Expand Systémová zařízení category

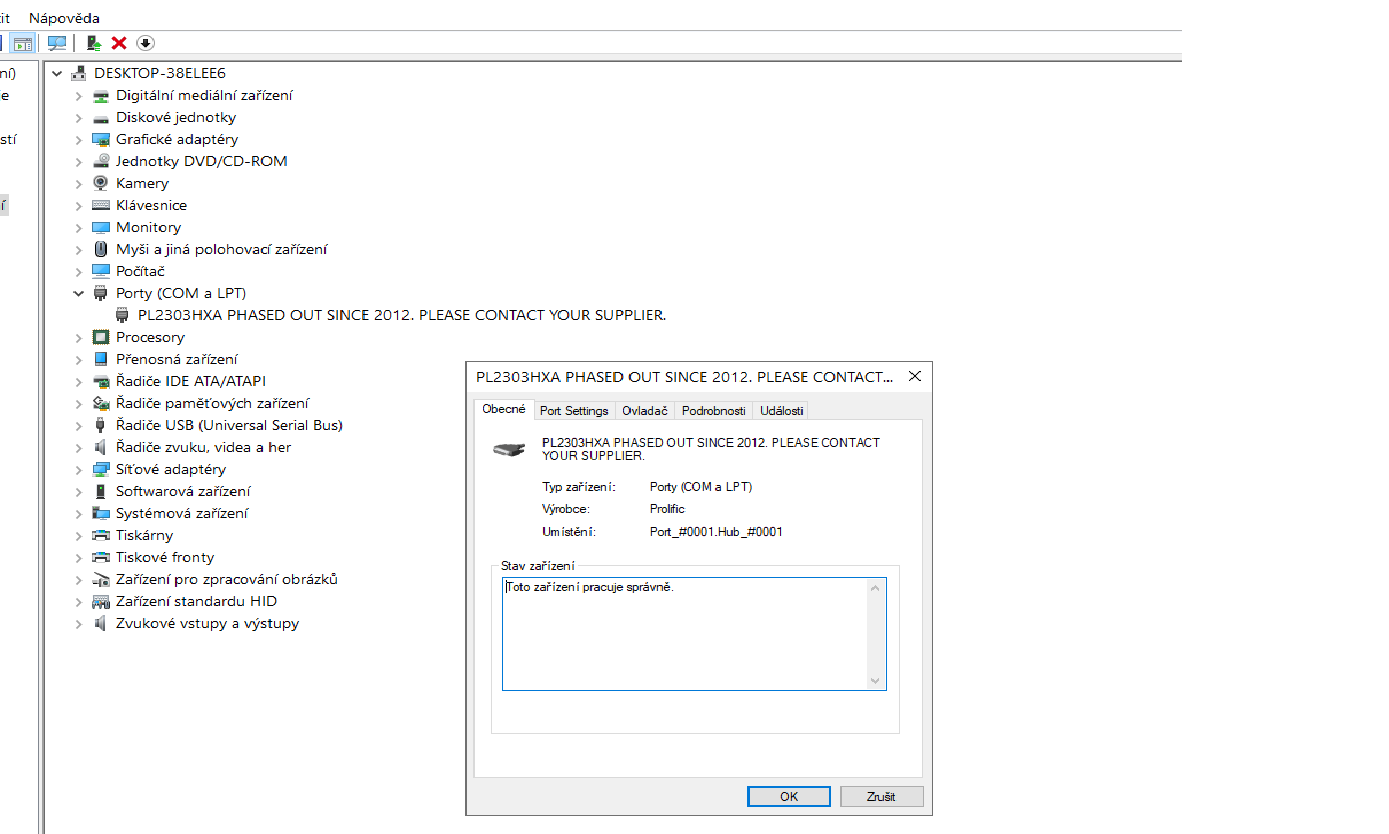pyautogui.click(x=78, y=513)
